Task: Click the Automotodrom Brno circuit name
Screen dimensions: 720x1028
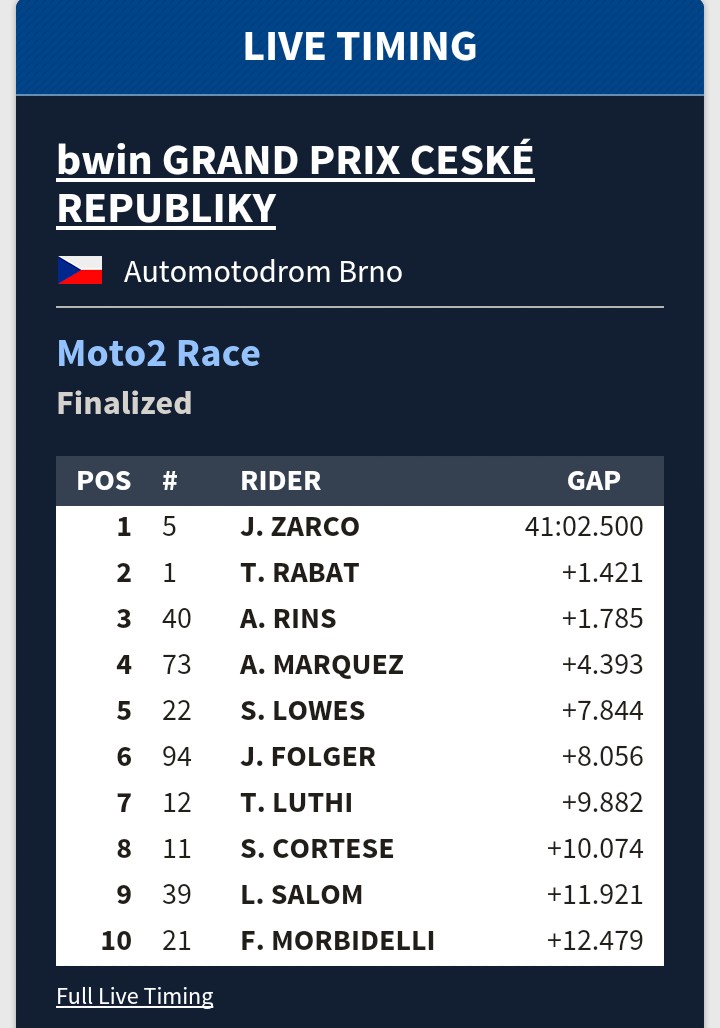Action: coord(263,271)
